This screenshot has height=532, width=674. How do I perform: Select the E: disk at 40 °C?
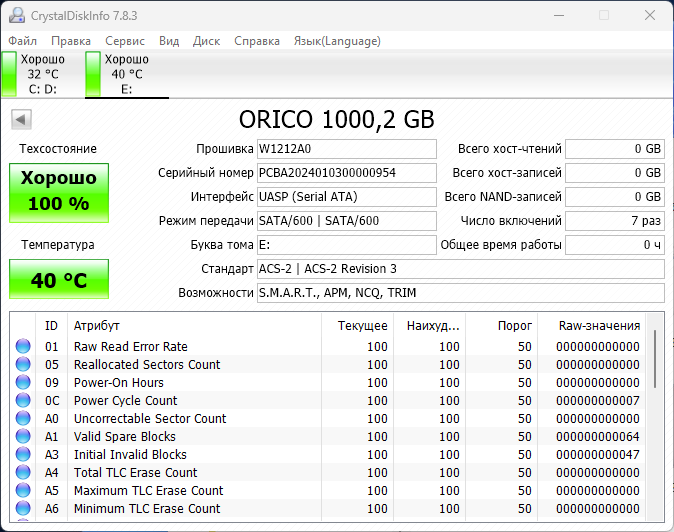(126, 74)
